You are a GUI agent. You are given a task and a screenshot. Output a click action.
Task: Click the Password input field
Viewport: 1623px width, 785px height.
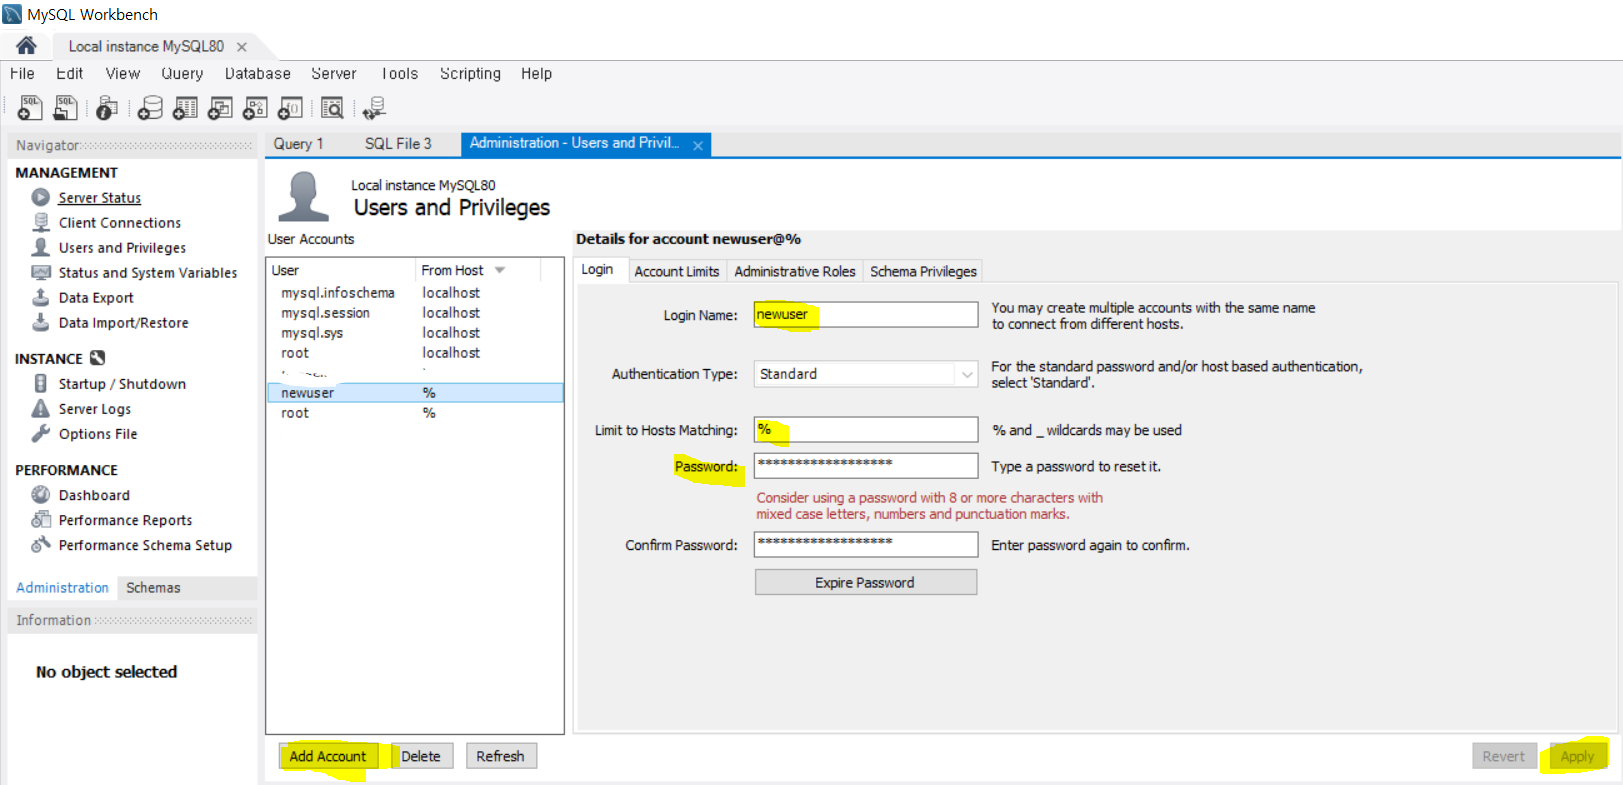tap(866, 466)
